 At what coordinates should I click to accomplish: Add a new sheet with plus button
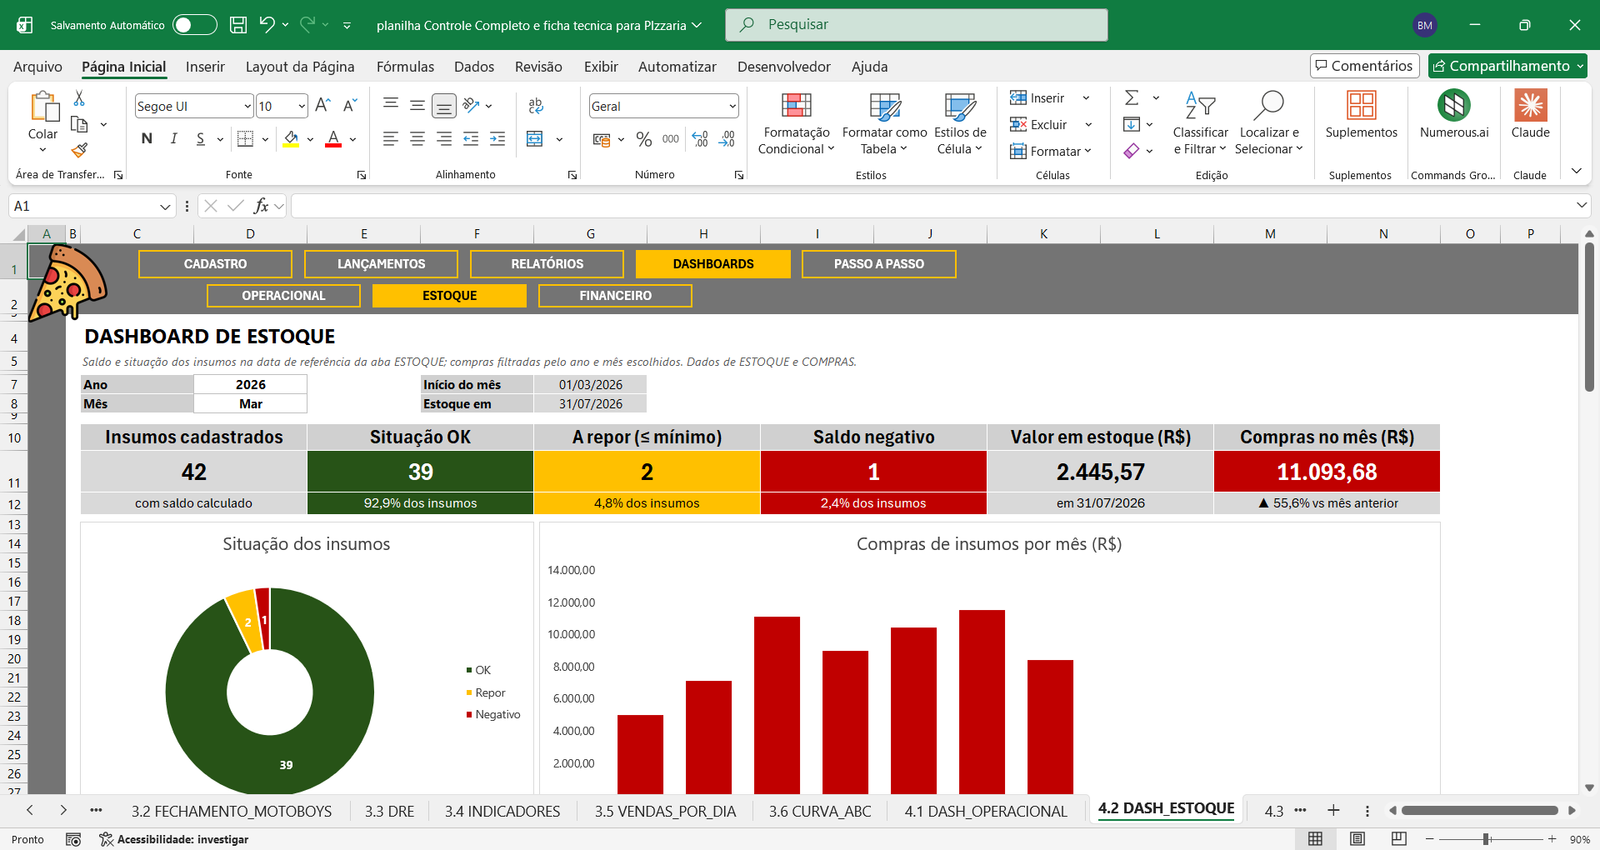click(x=1333, y=810)
